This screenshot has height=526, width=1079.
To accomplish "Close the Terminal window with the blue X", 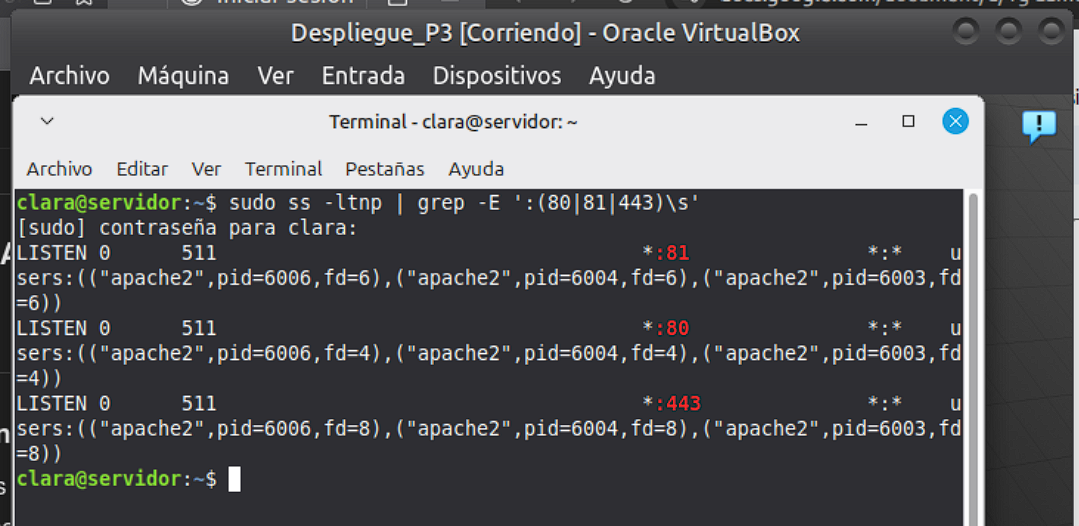I will tap(955, 122).
